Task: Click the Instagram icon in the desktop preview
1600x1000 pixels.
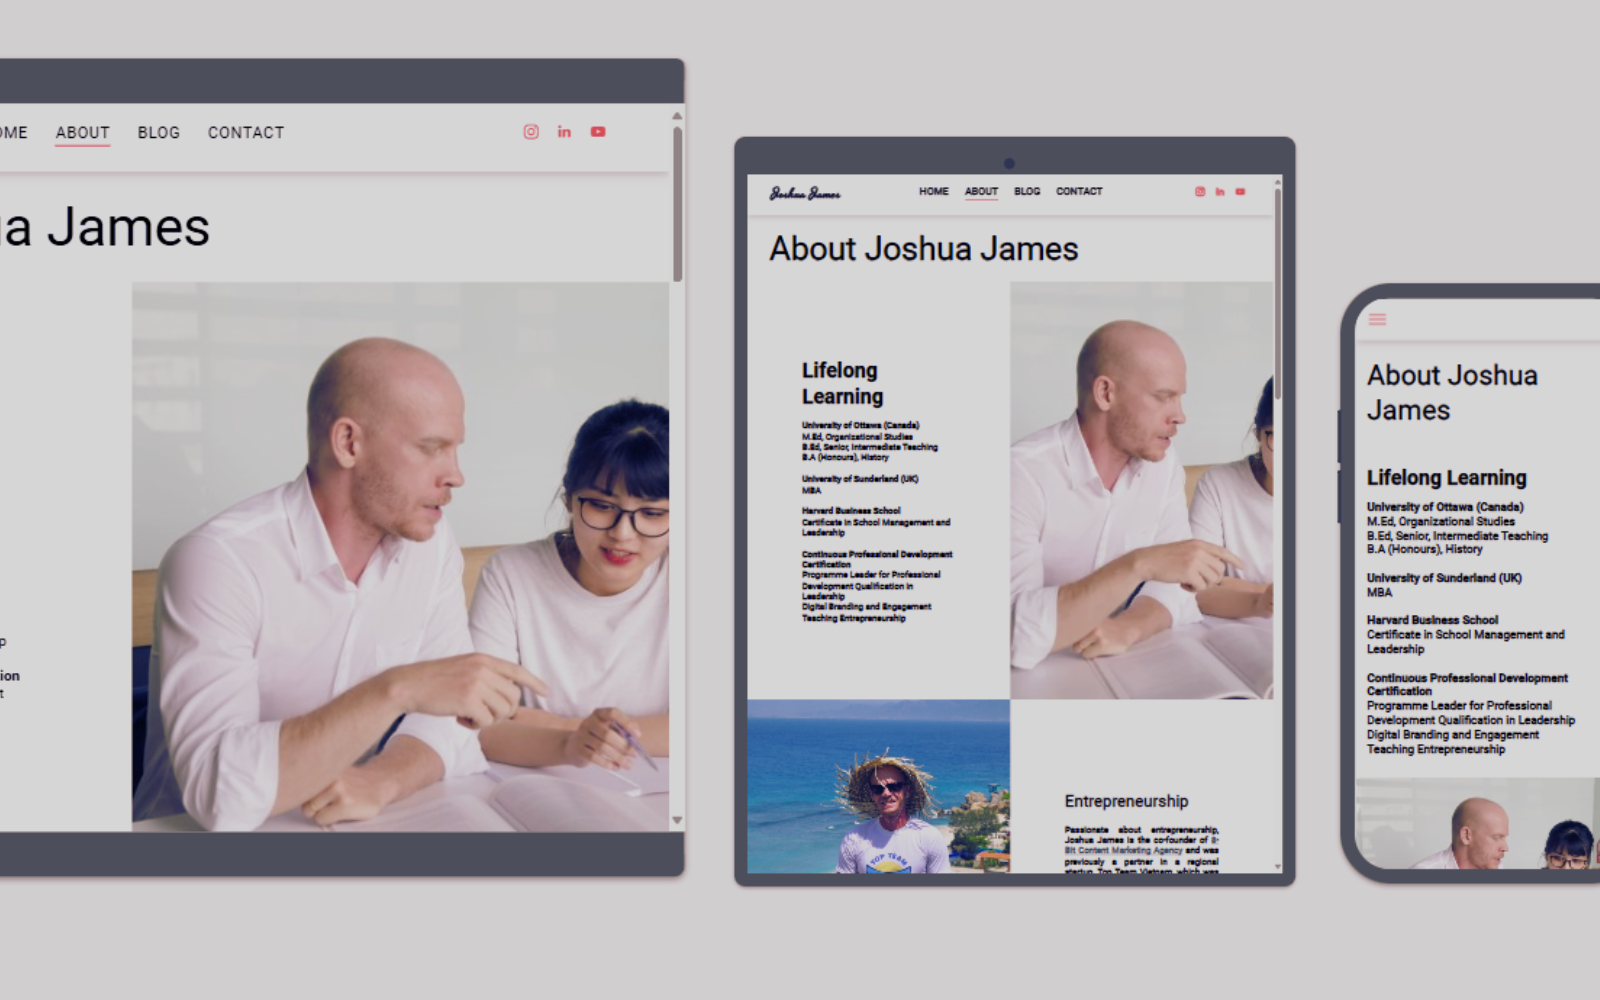Action: pyautogui.click(x=531, y=132)
